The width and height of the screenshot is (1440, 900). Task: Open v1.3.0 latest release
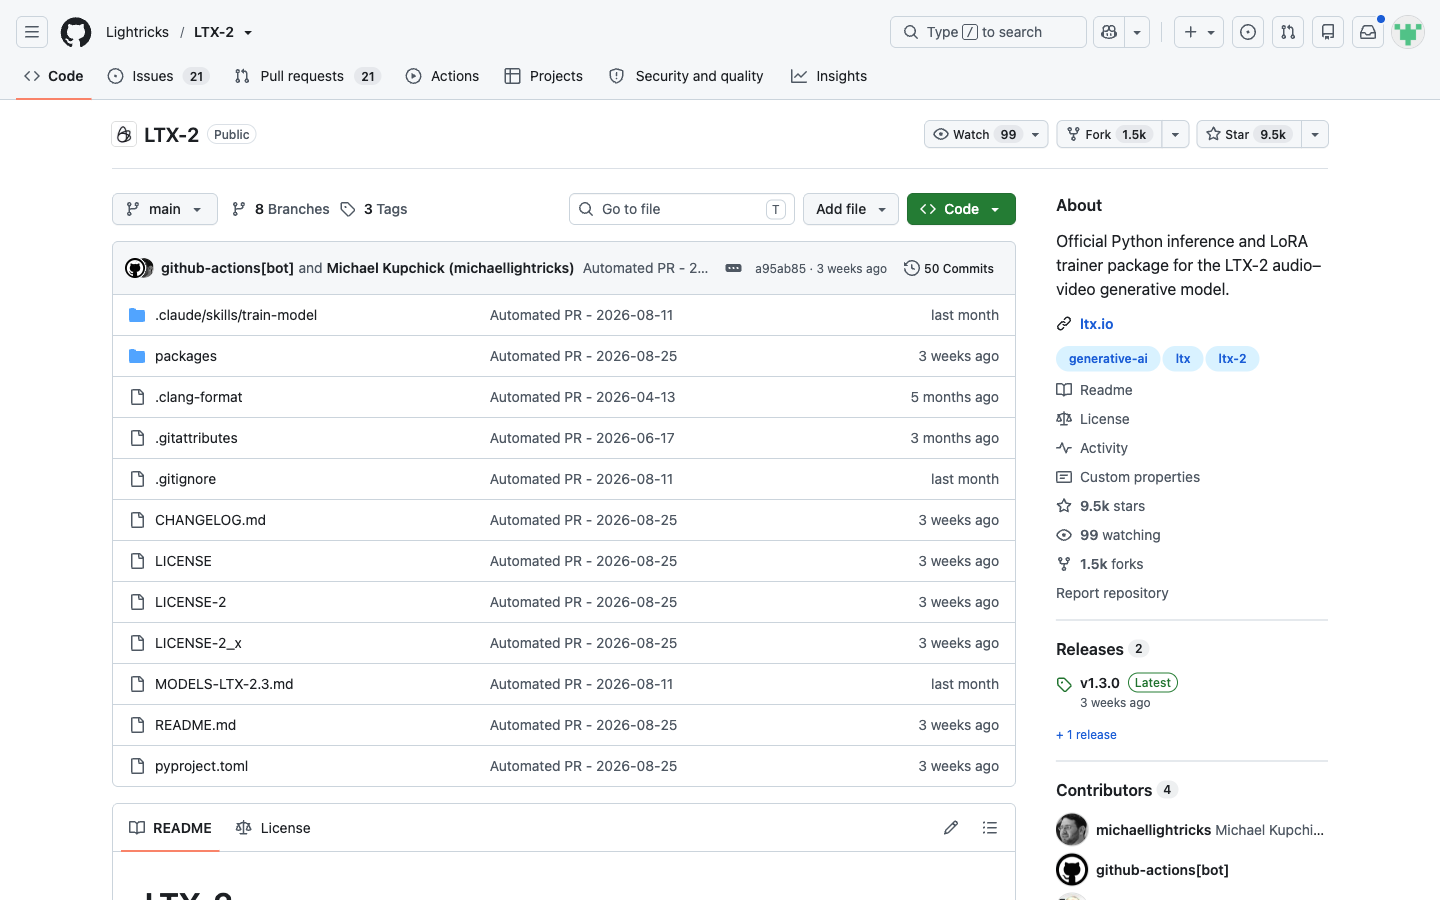pos(1100,683)
